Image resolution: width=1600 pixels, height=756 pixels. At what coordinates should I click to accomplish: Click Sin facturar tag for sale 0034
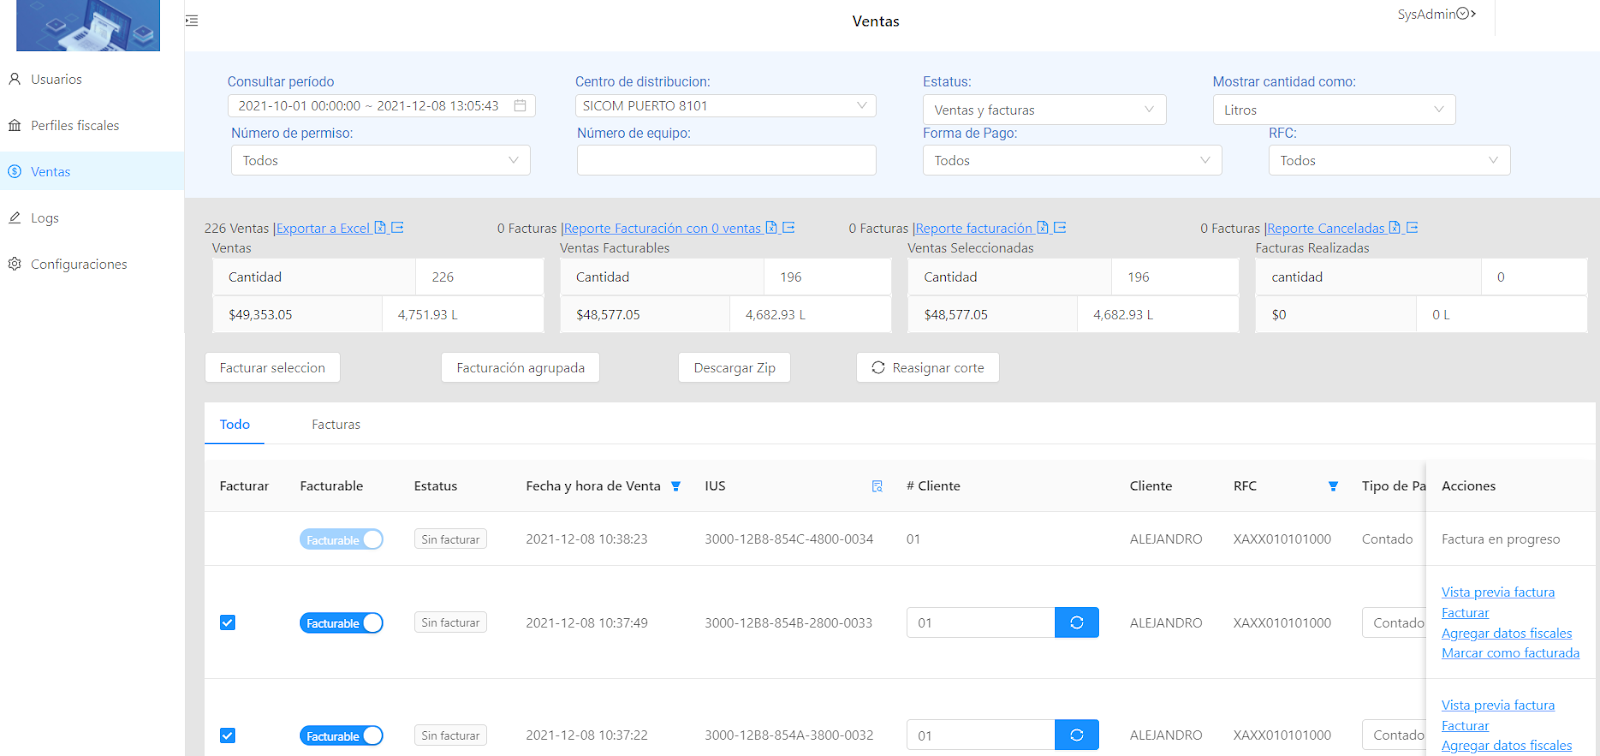pos(451,539)
